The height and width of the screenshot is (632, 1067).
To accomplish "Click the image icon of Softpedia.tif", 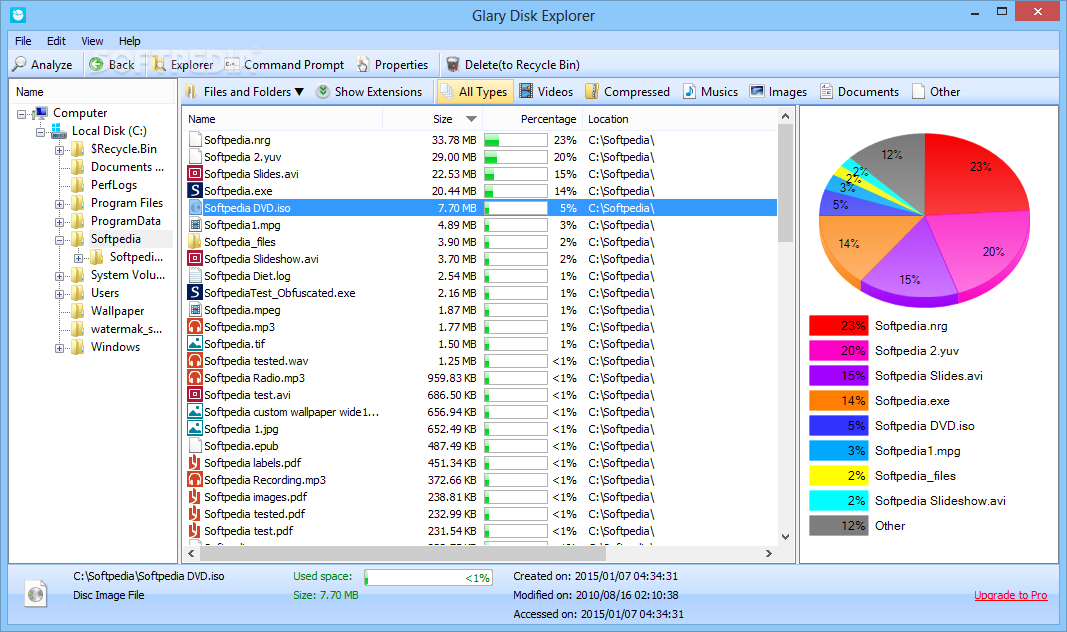I will pyautogui.click(x=195, y=344).
